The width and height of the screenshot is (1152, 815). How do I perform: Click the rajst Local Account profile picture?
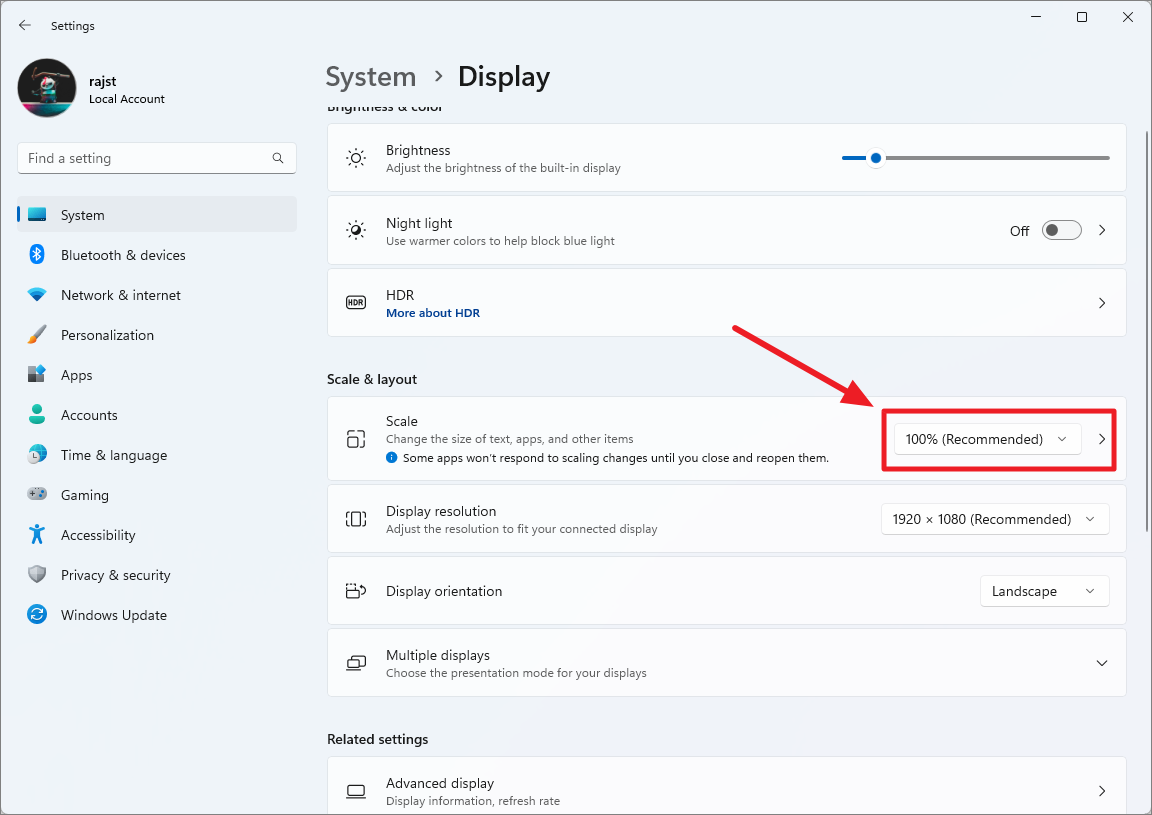[x=47, y=89]
